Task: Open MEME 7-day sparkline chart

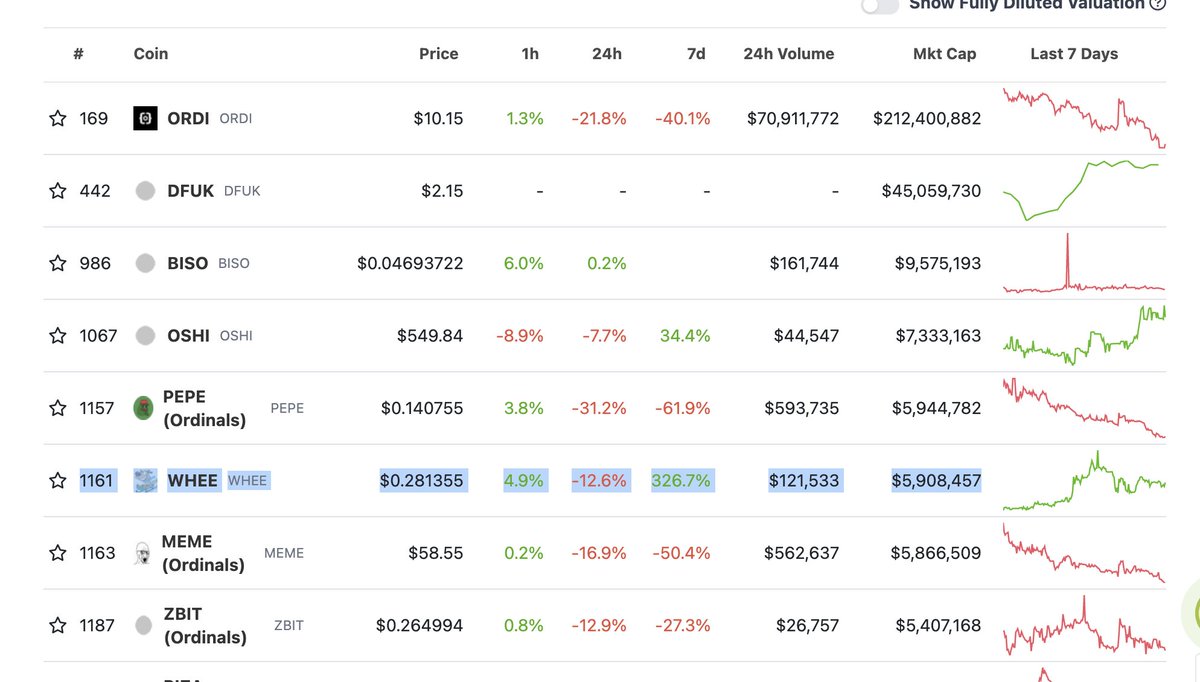Action: point(1084,553)
